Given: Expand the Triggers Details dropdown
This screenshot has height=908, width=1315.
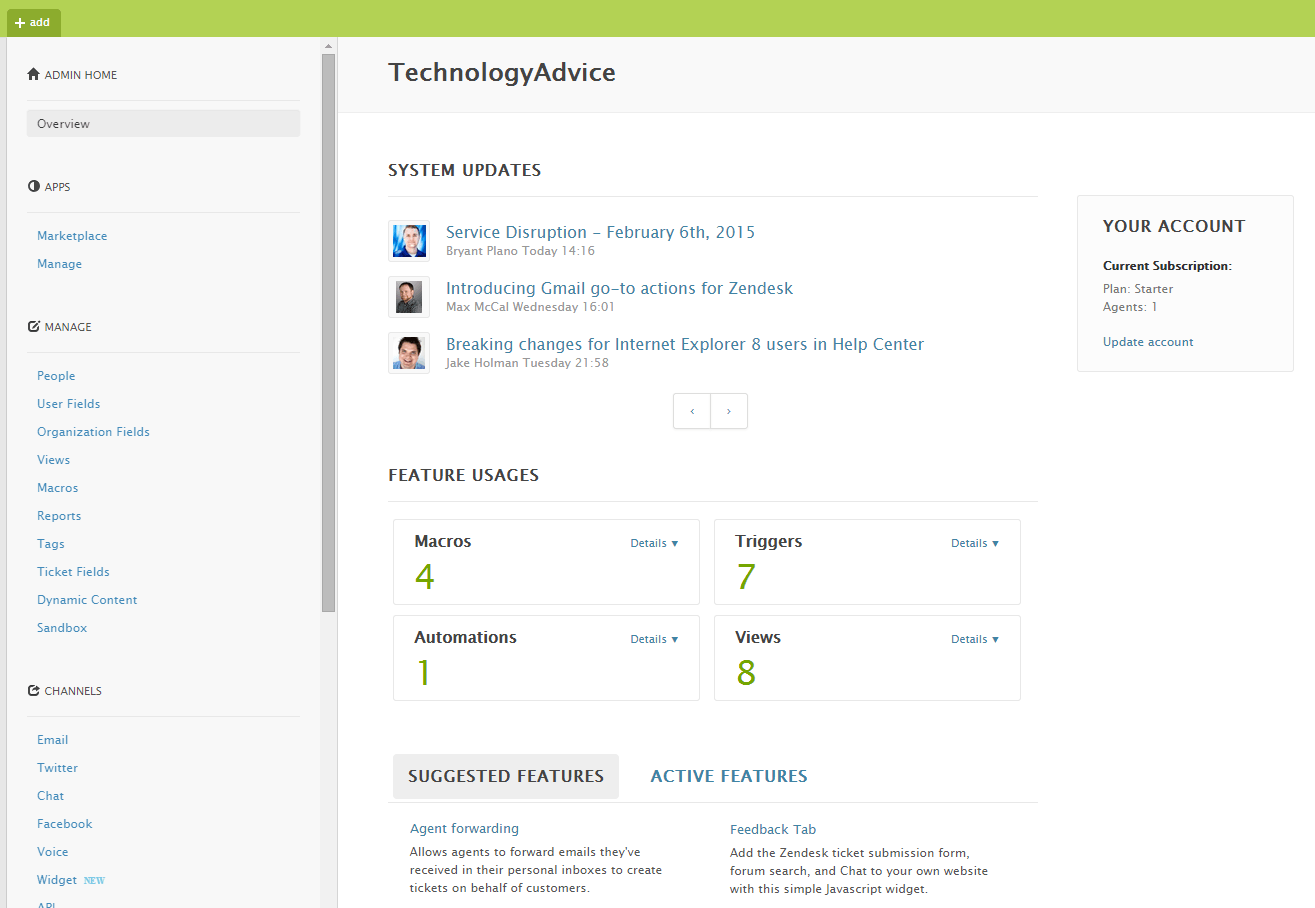Looking at the screenshot, I should click(x=974, y=543).
